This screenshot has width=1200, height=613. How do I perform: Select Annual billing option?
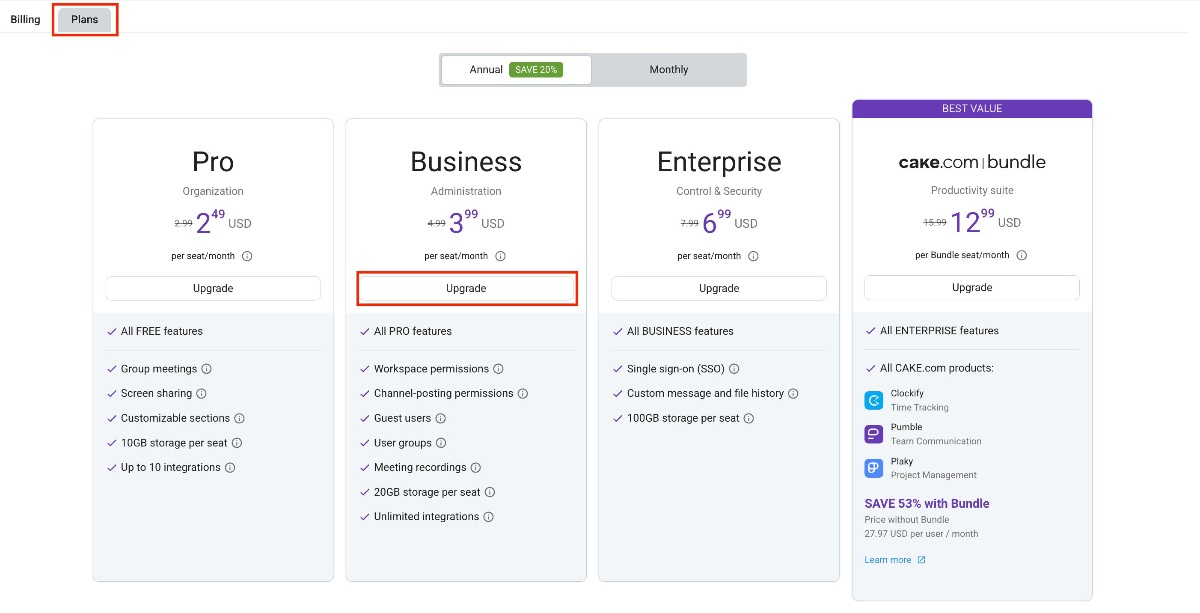(x=516, y=70)
